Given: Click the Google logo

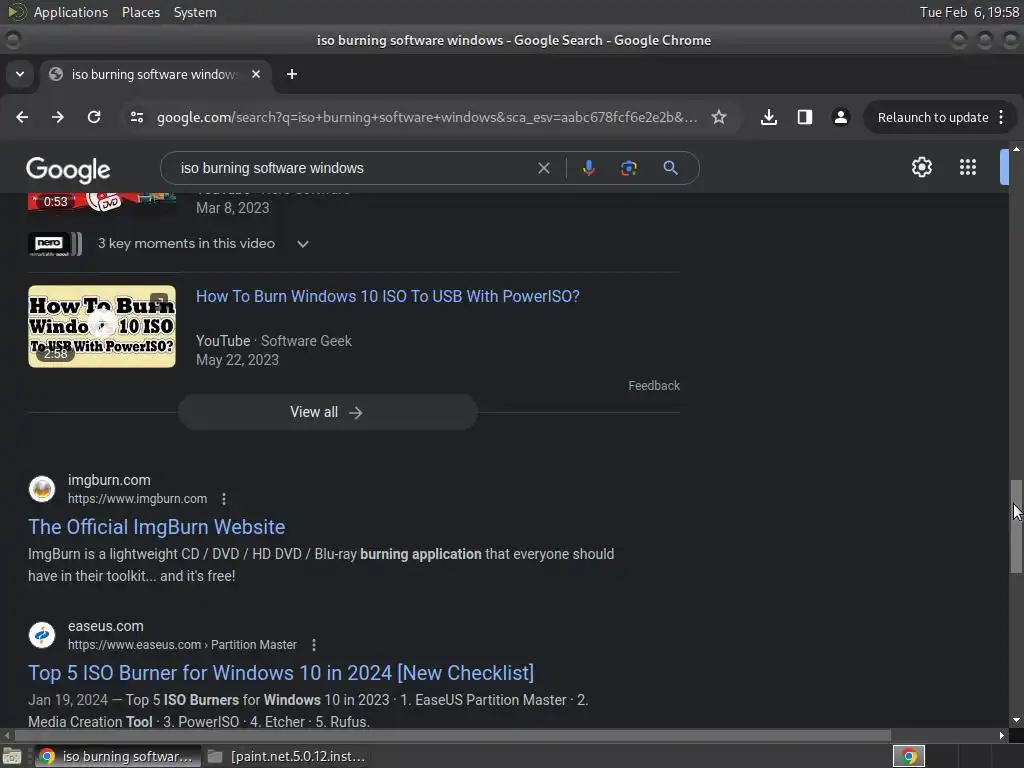Looking at the screenshot, I should point(68,170).
